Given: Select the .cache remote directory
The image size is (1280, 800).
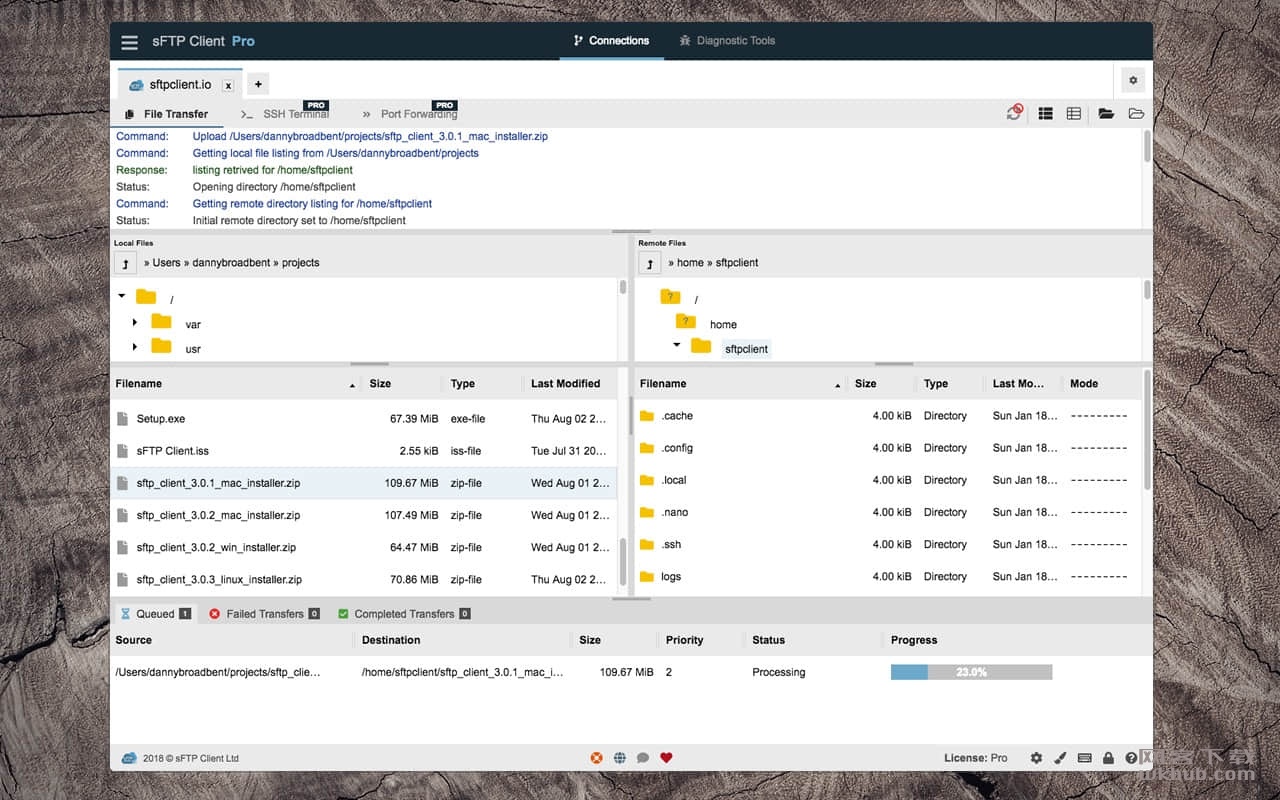Looking at the screenshot, I should (x=887, y=416).
